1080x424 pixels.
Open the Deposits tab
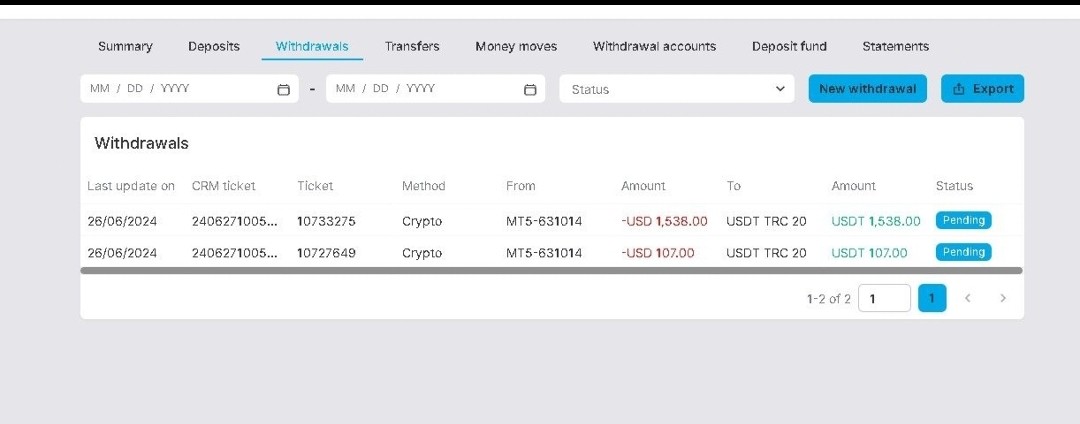click(214, 46)
